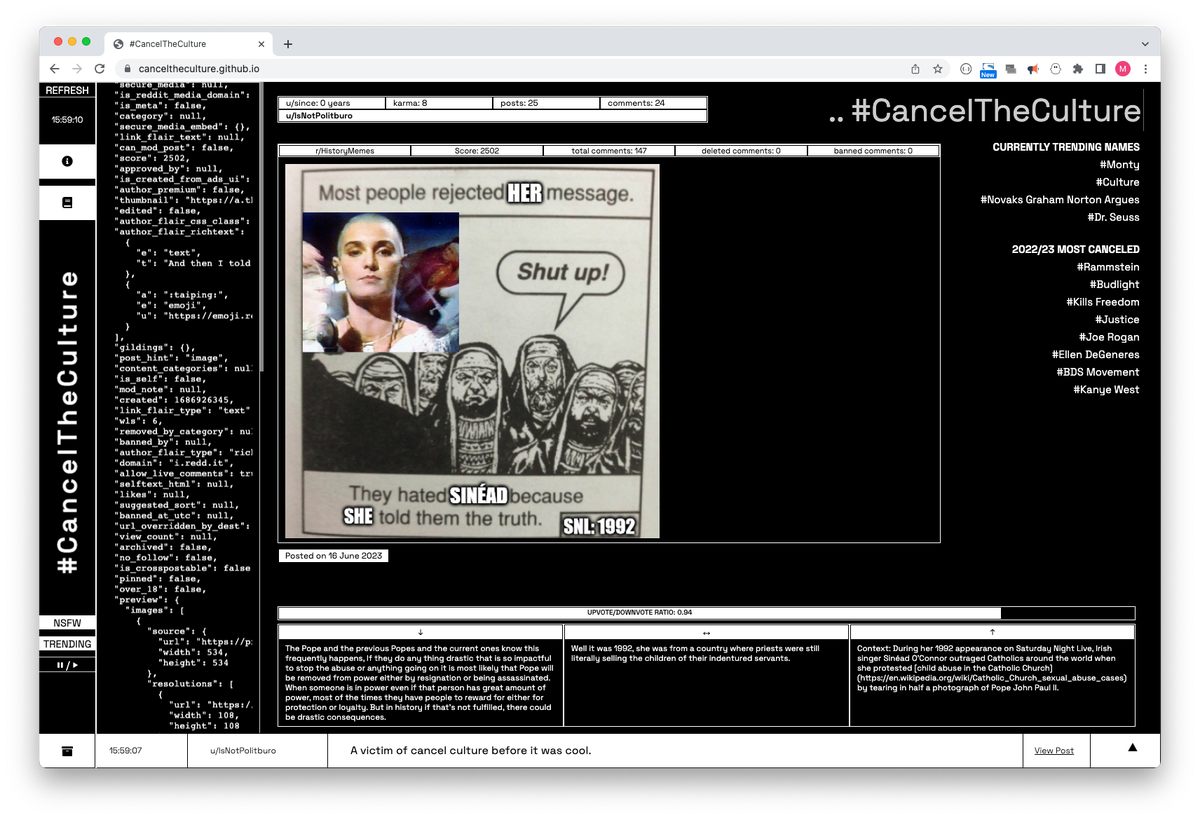Share this page via the share icon

tap(915, 69)
